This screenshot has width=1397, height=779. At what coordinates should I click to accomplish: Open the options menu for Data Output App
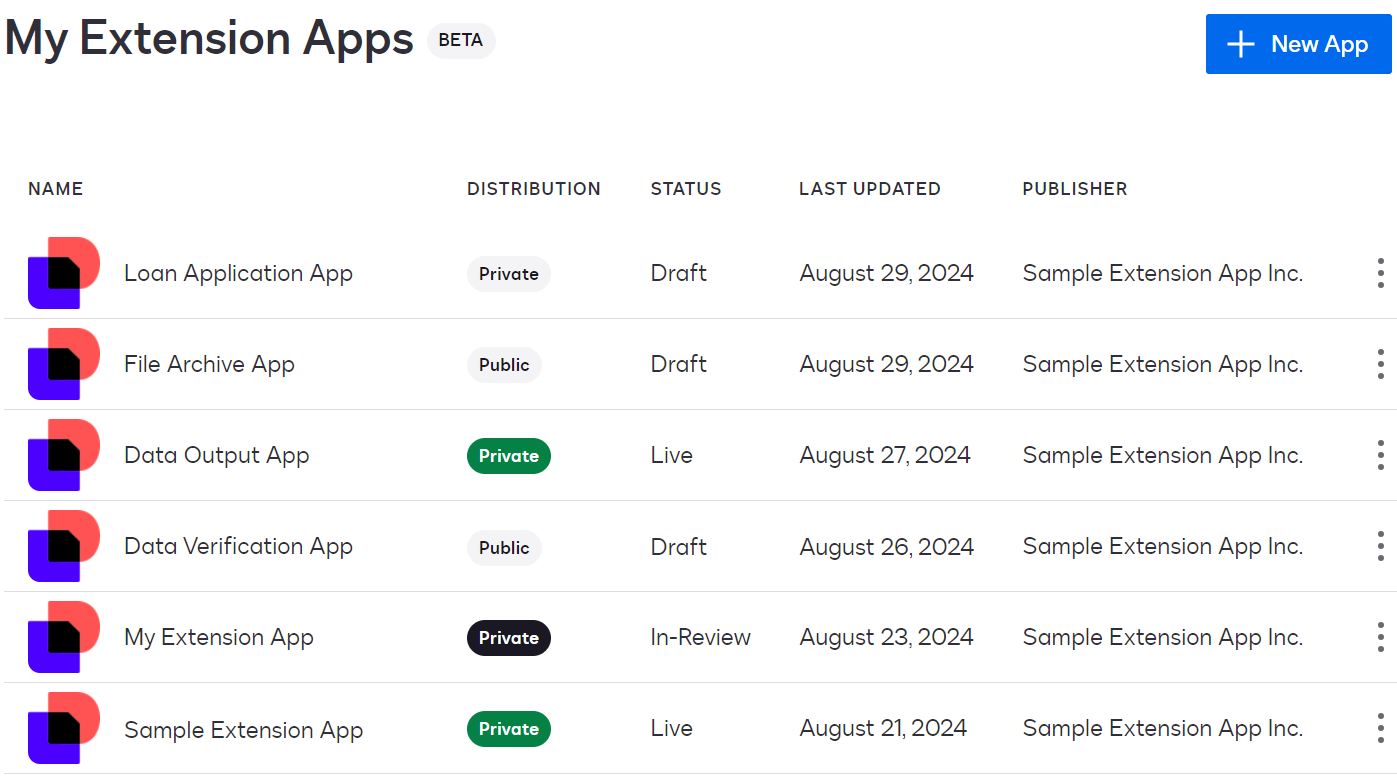(1379, 454)
